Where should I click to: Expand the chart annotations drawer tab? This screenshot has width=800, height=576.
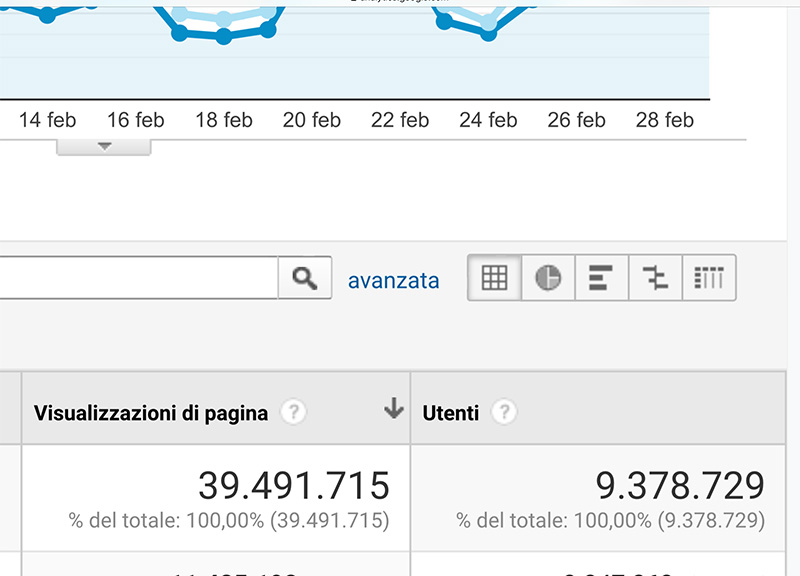(x=104, y=147)
